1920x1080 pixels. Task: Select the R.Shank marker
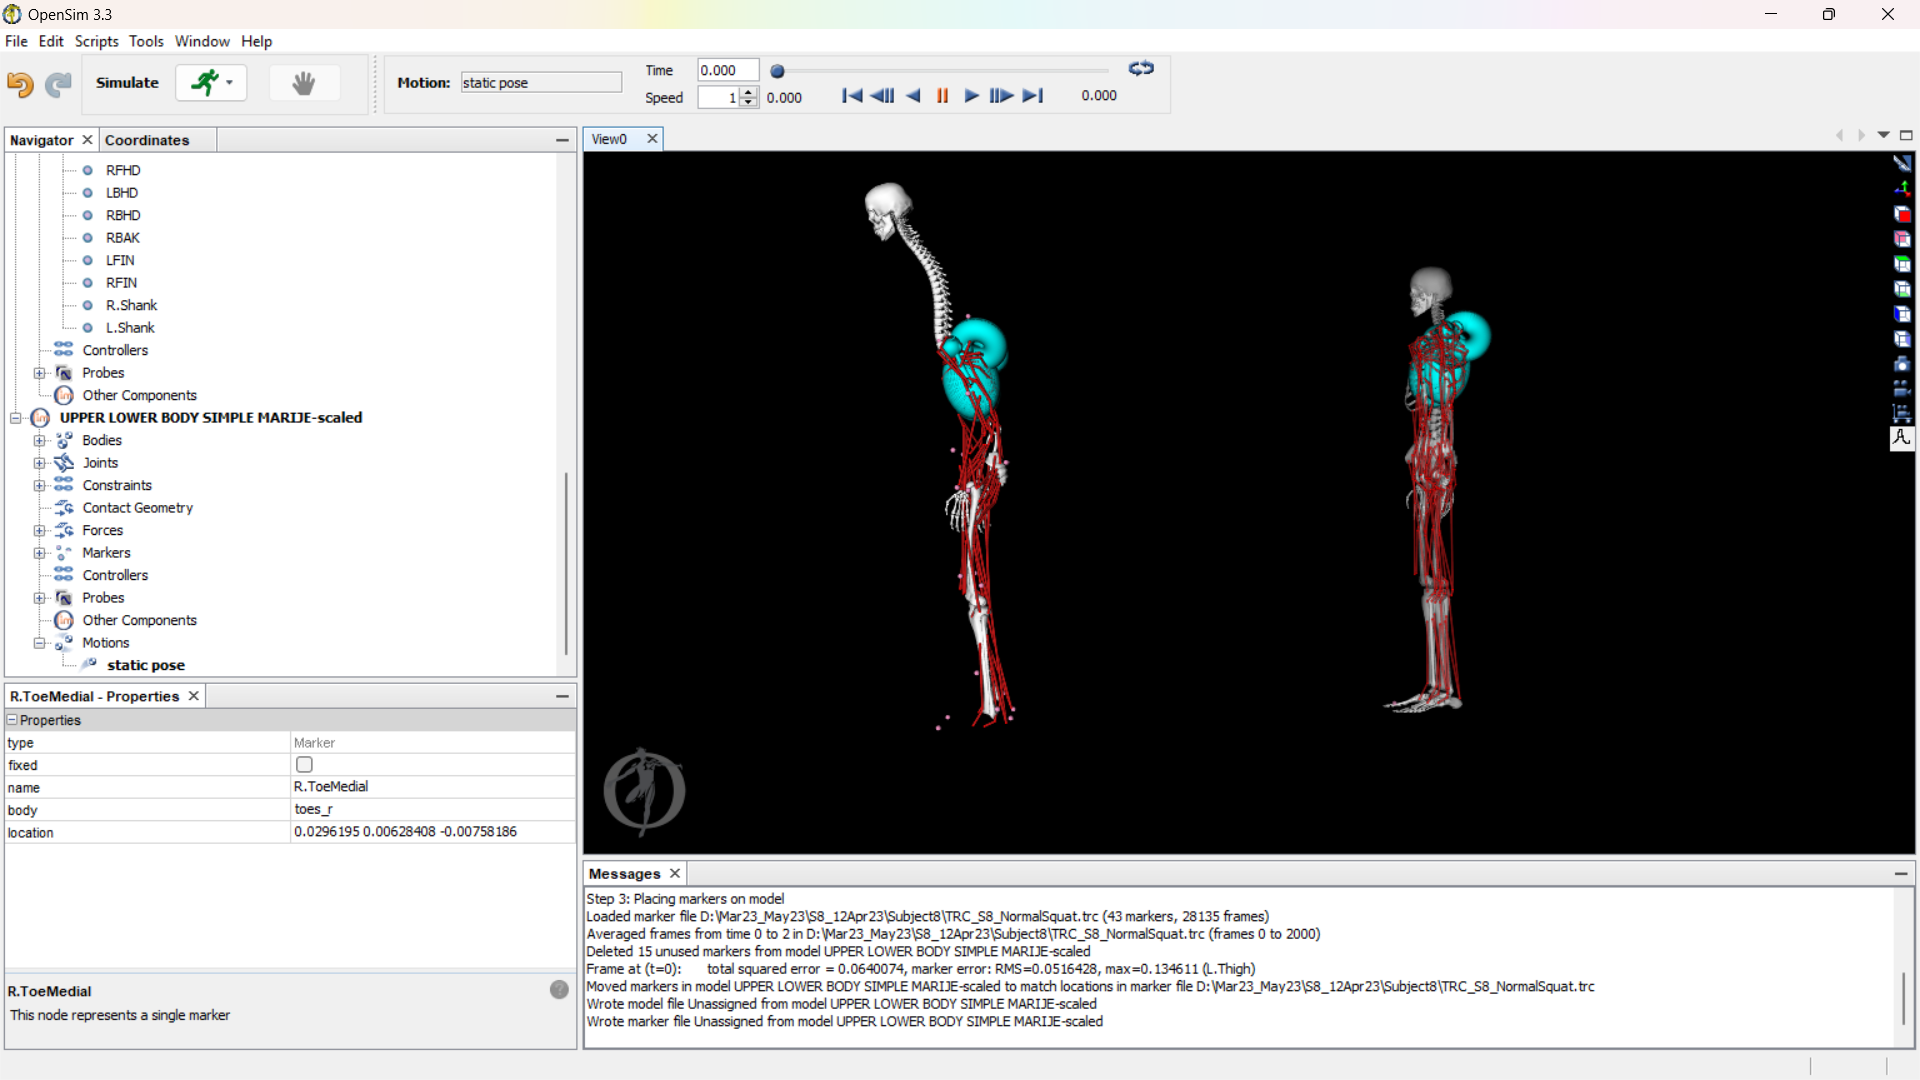click(x=131, y=305)
